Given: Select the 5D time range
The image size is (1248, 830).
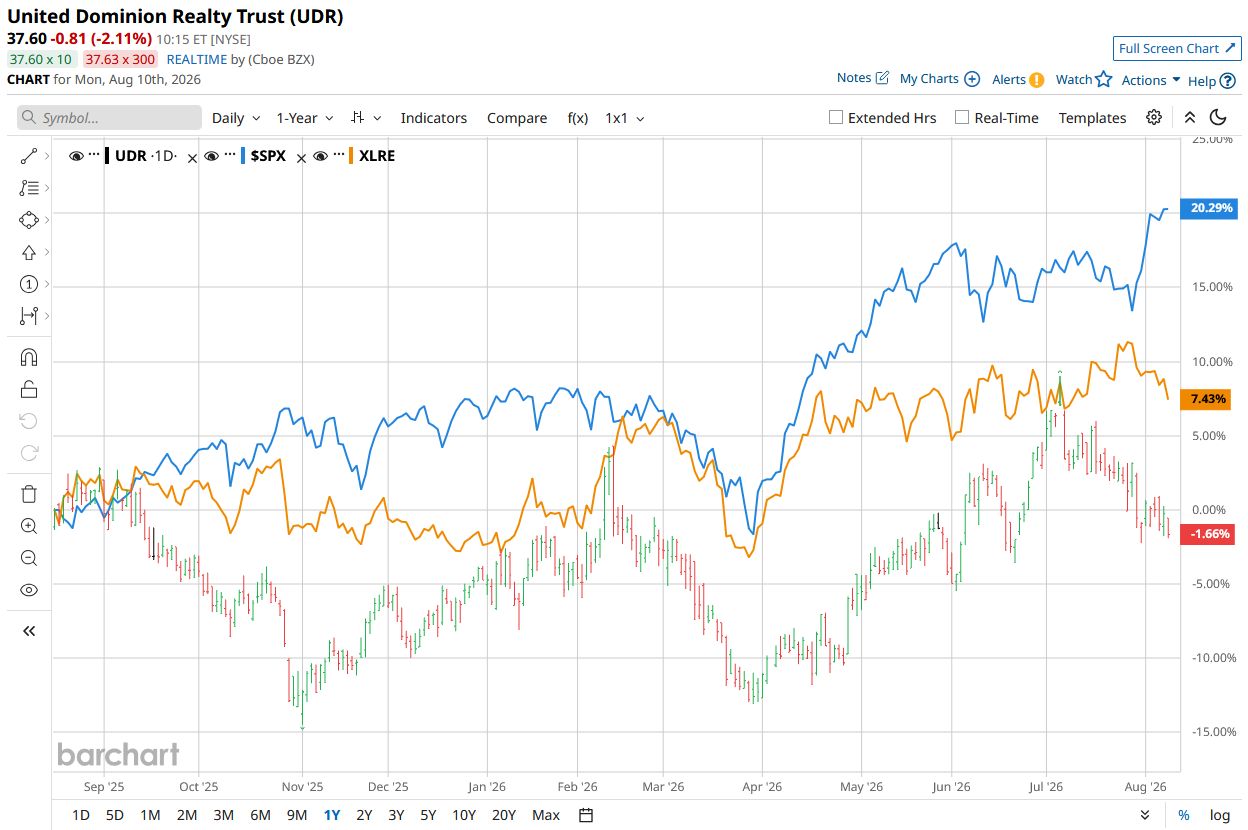Looking at the screenshot, I should pyautogui.click(x=115, y=815).
